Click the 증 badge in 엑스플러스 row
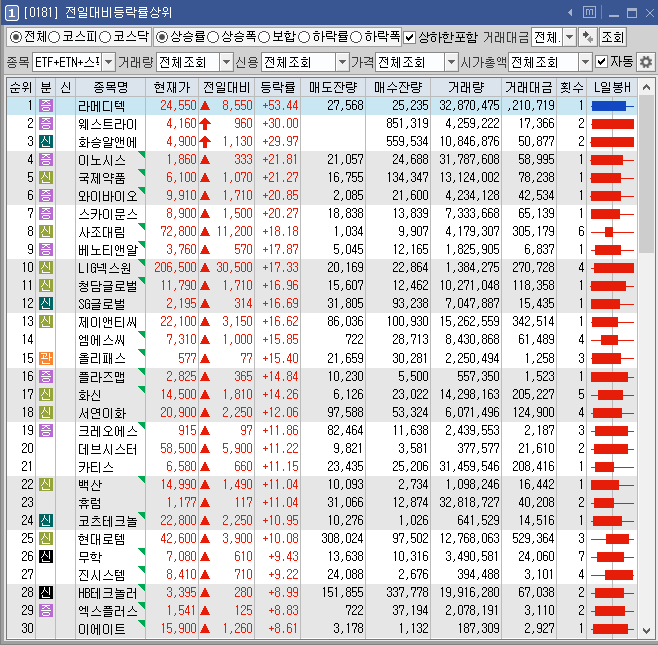Viewport: 658px width, 645px height. coord(46,610)
